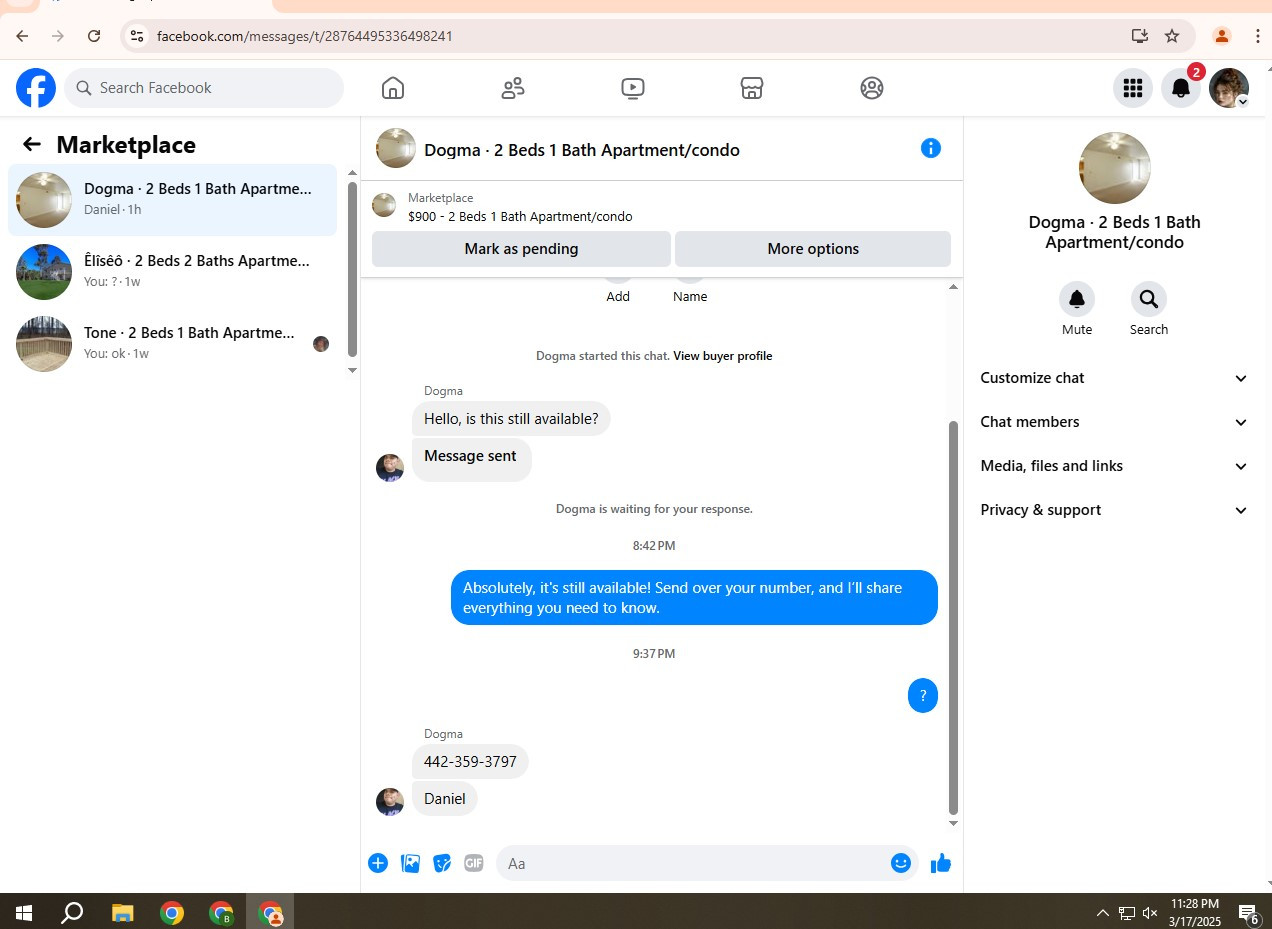1272x929 pixels.
Task: Open the Groups icon in the top nav
Action: point(872,88)
